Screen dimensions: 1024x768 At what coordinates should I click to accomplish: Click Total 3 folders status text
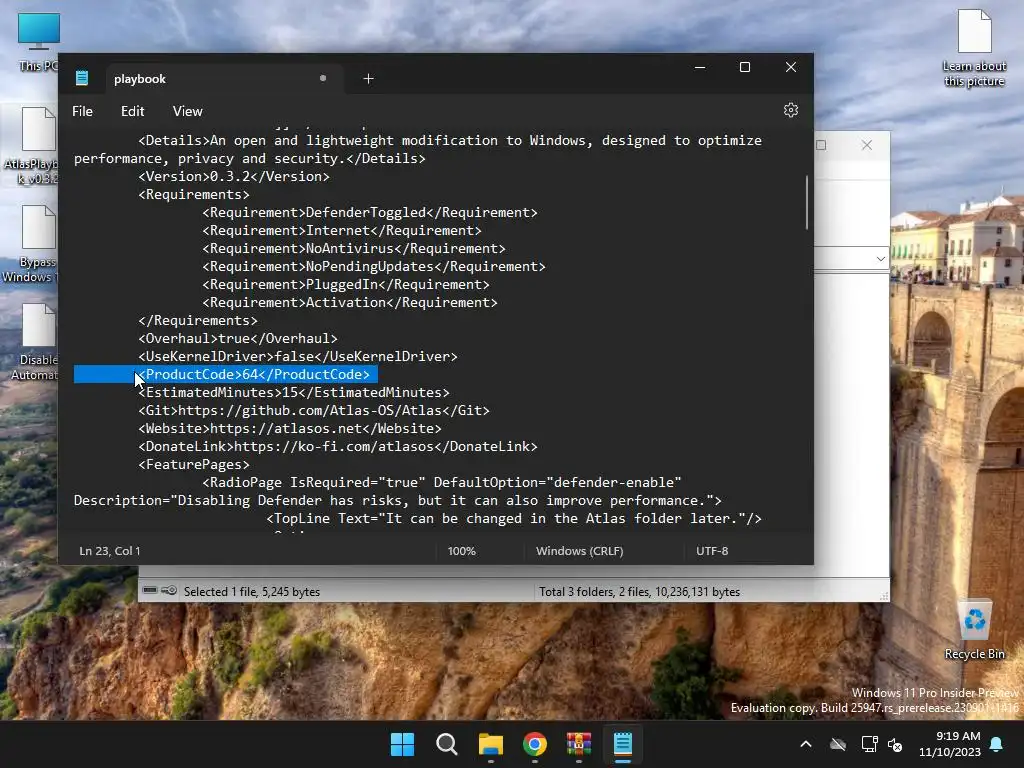639,592
